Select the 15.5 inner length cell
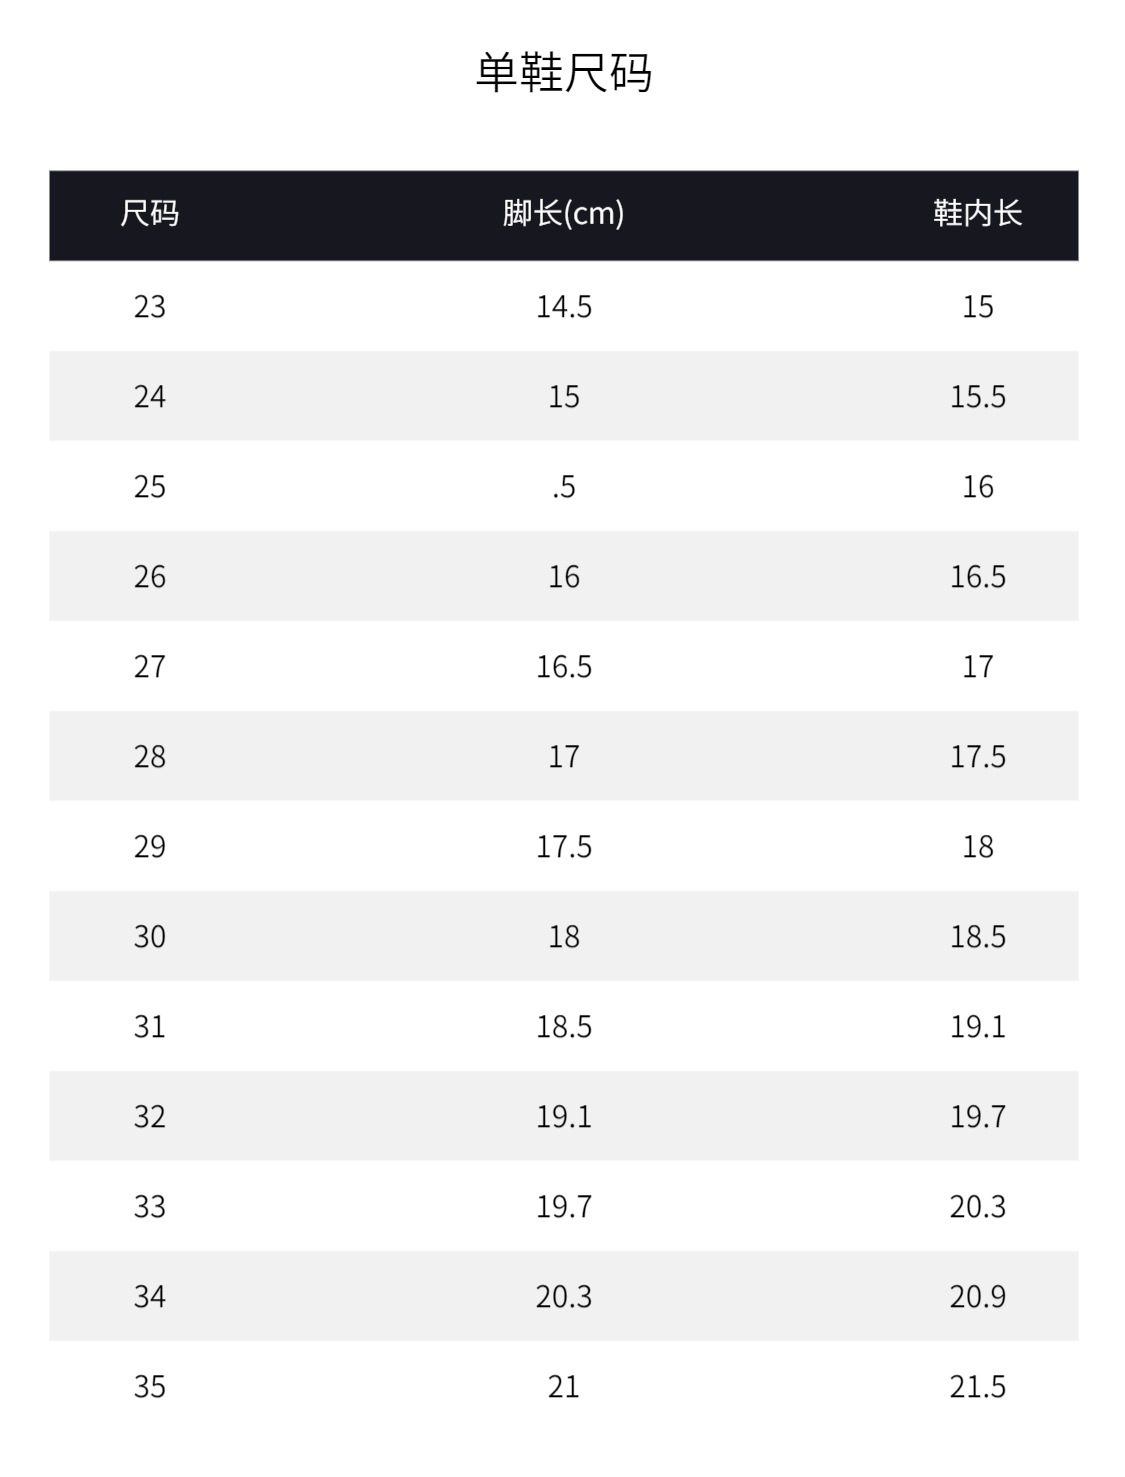1125x1477 pixels. click(x=977, y=396)
